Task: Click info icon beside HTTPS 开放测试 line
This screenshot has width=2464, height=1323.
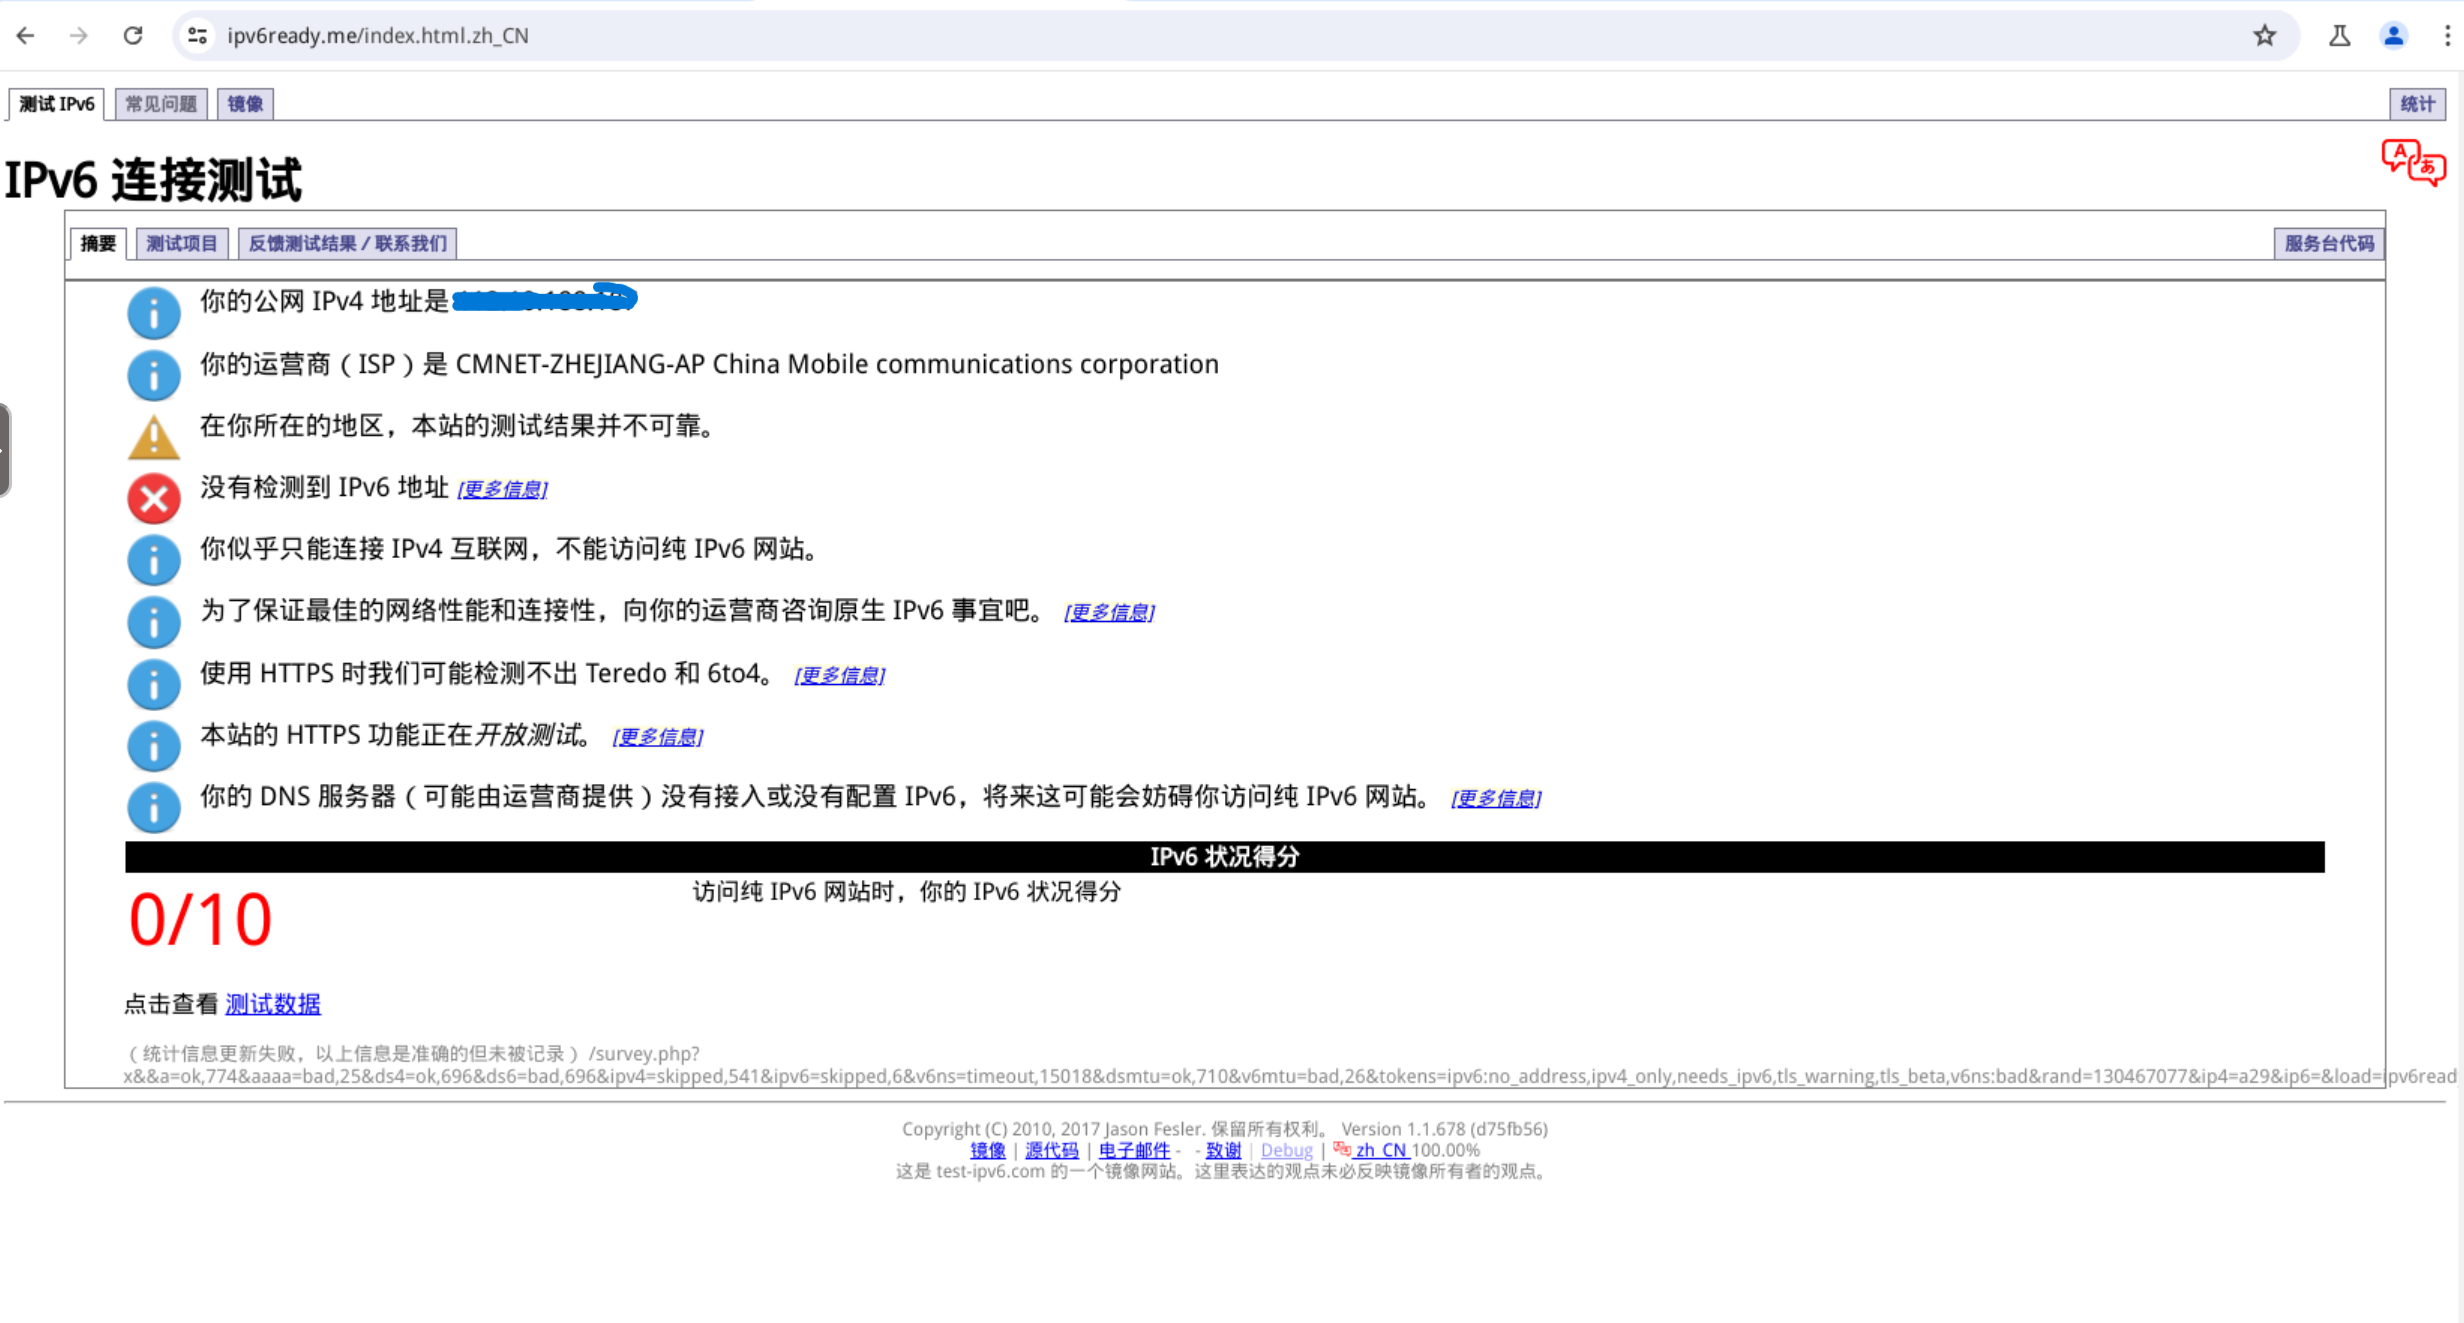Action: tap(154, 746)
